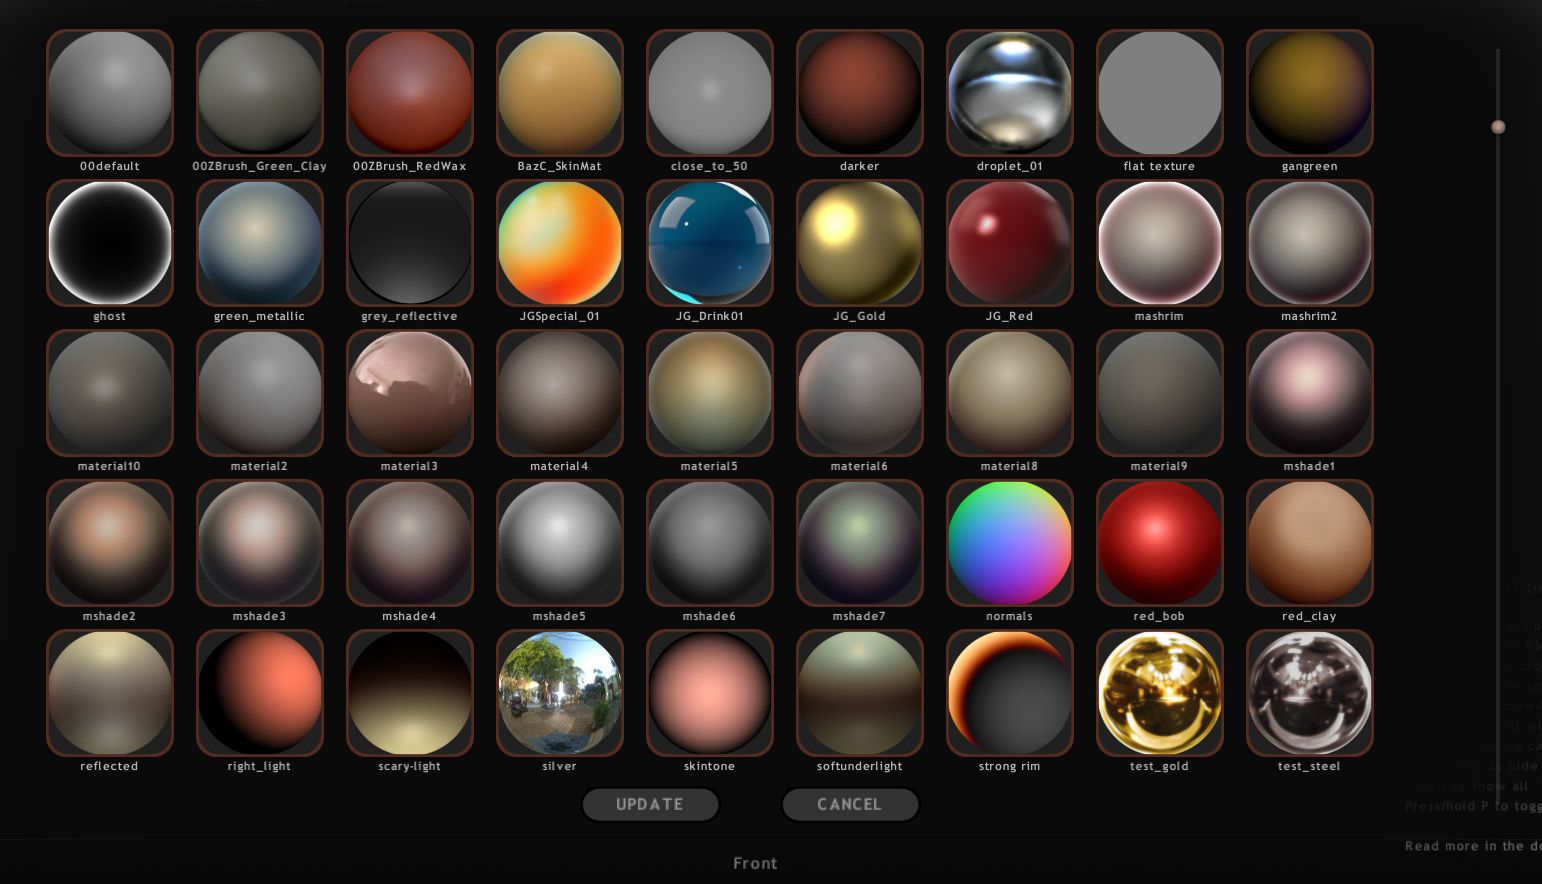This screenshot has width=1542, height=884.
Task: Choose the softunderlight material
Action: tap(860, 693)
